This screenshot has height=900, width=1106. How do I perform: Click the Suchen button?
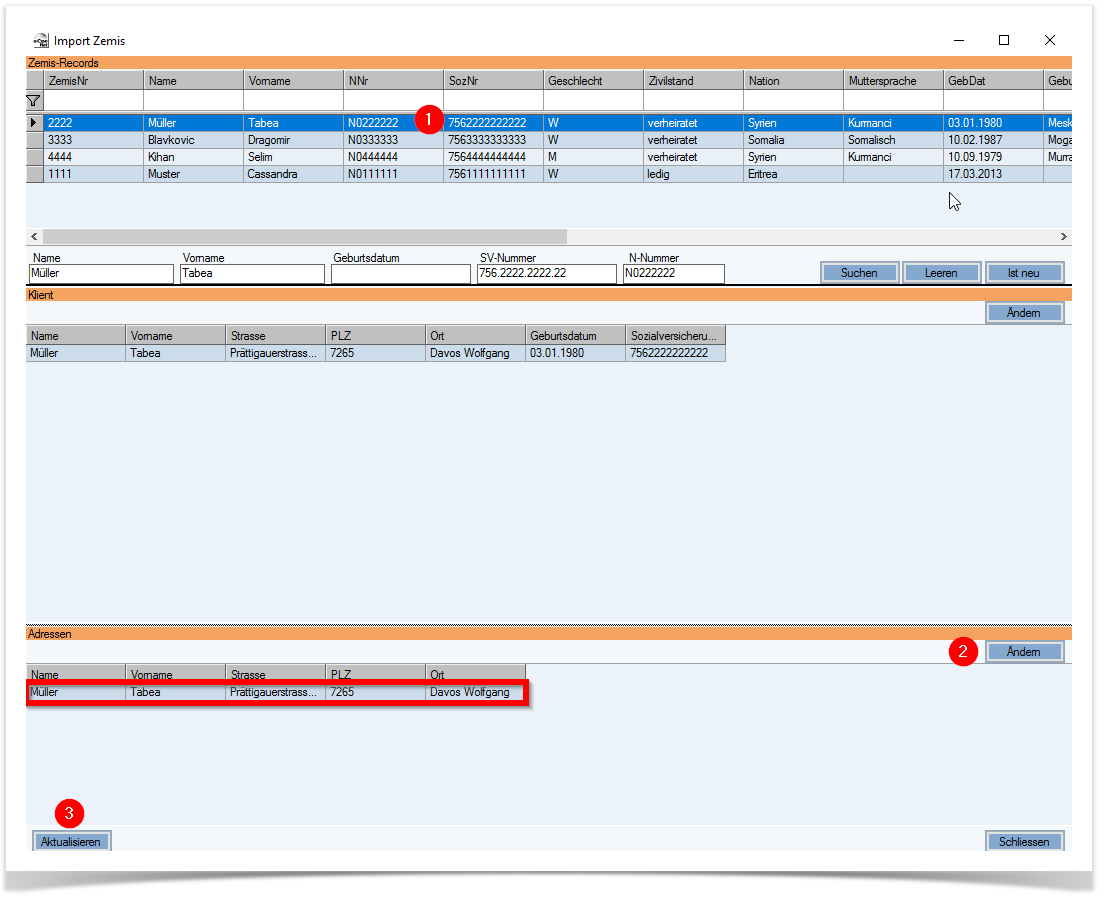(859, 273)
